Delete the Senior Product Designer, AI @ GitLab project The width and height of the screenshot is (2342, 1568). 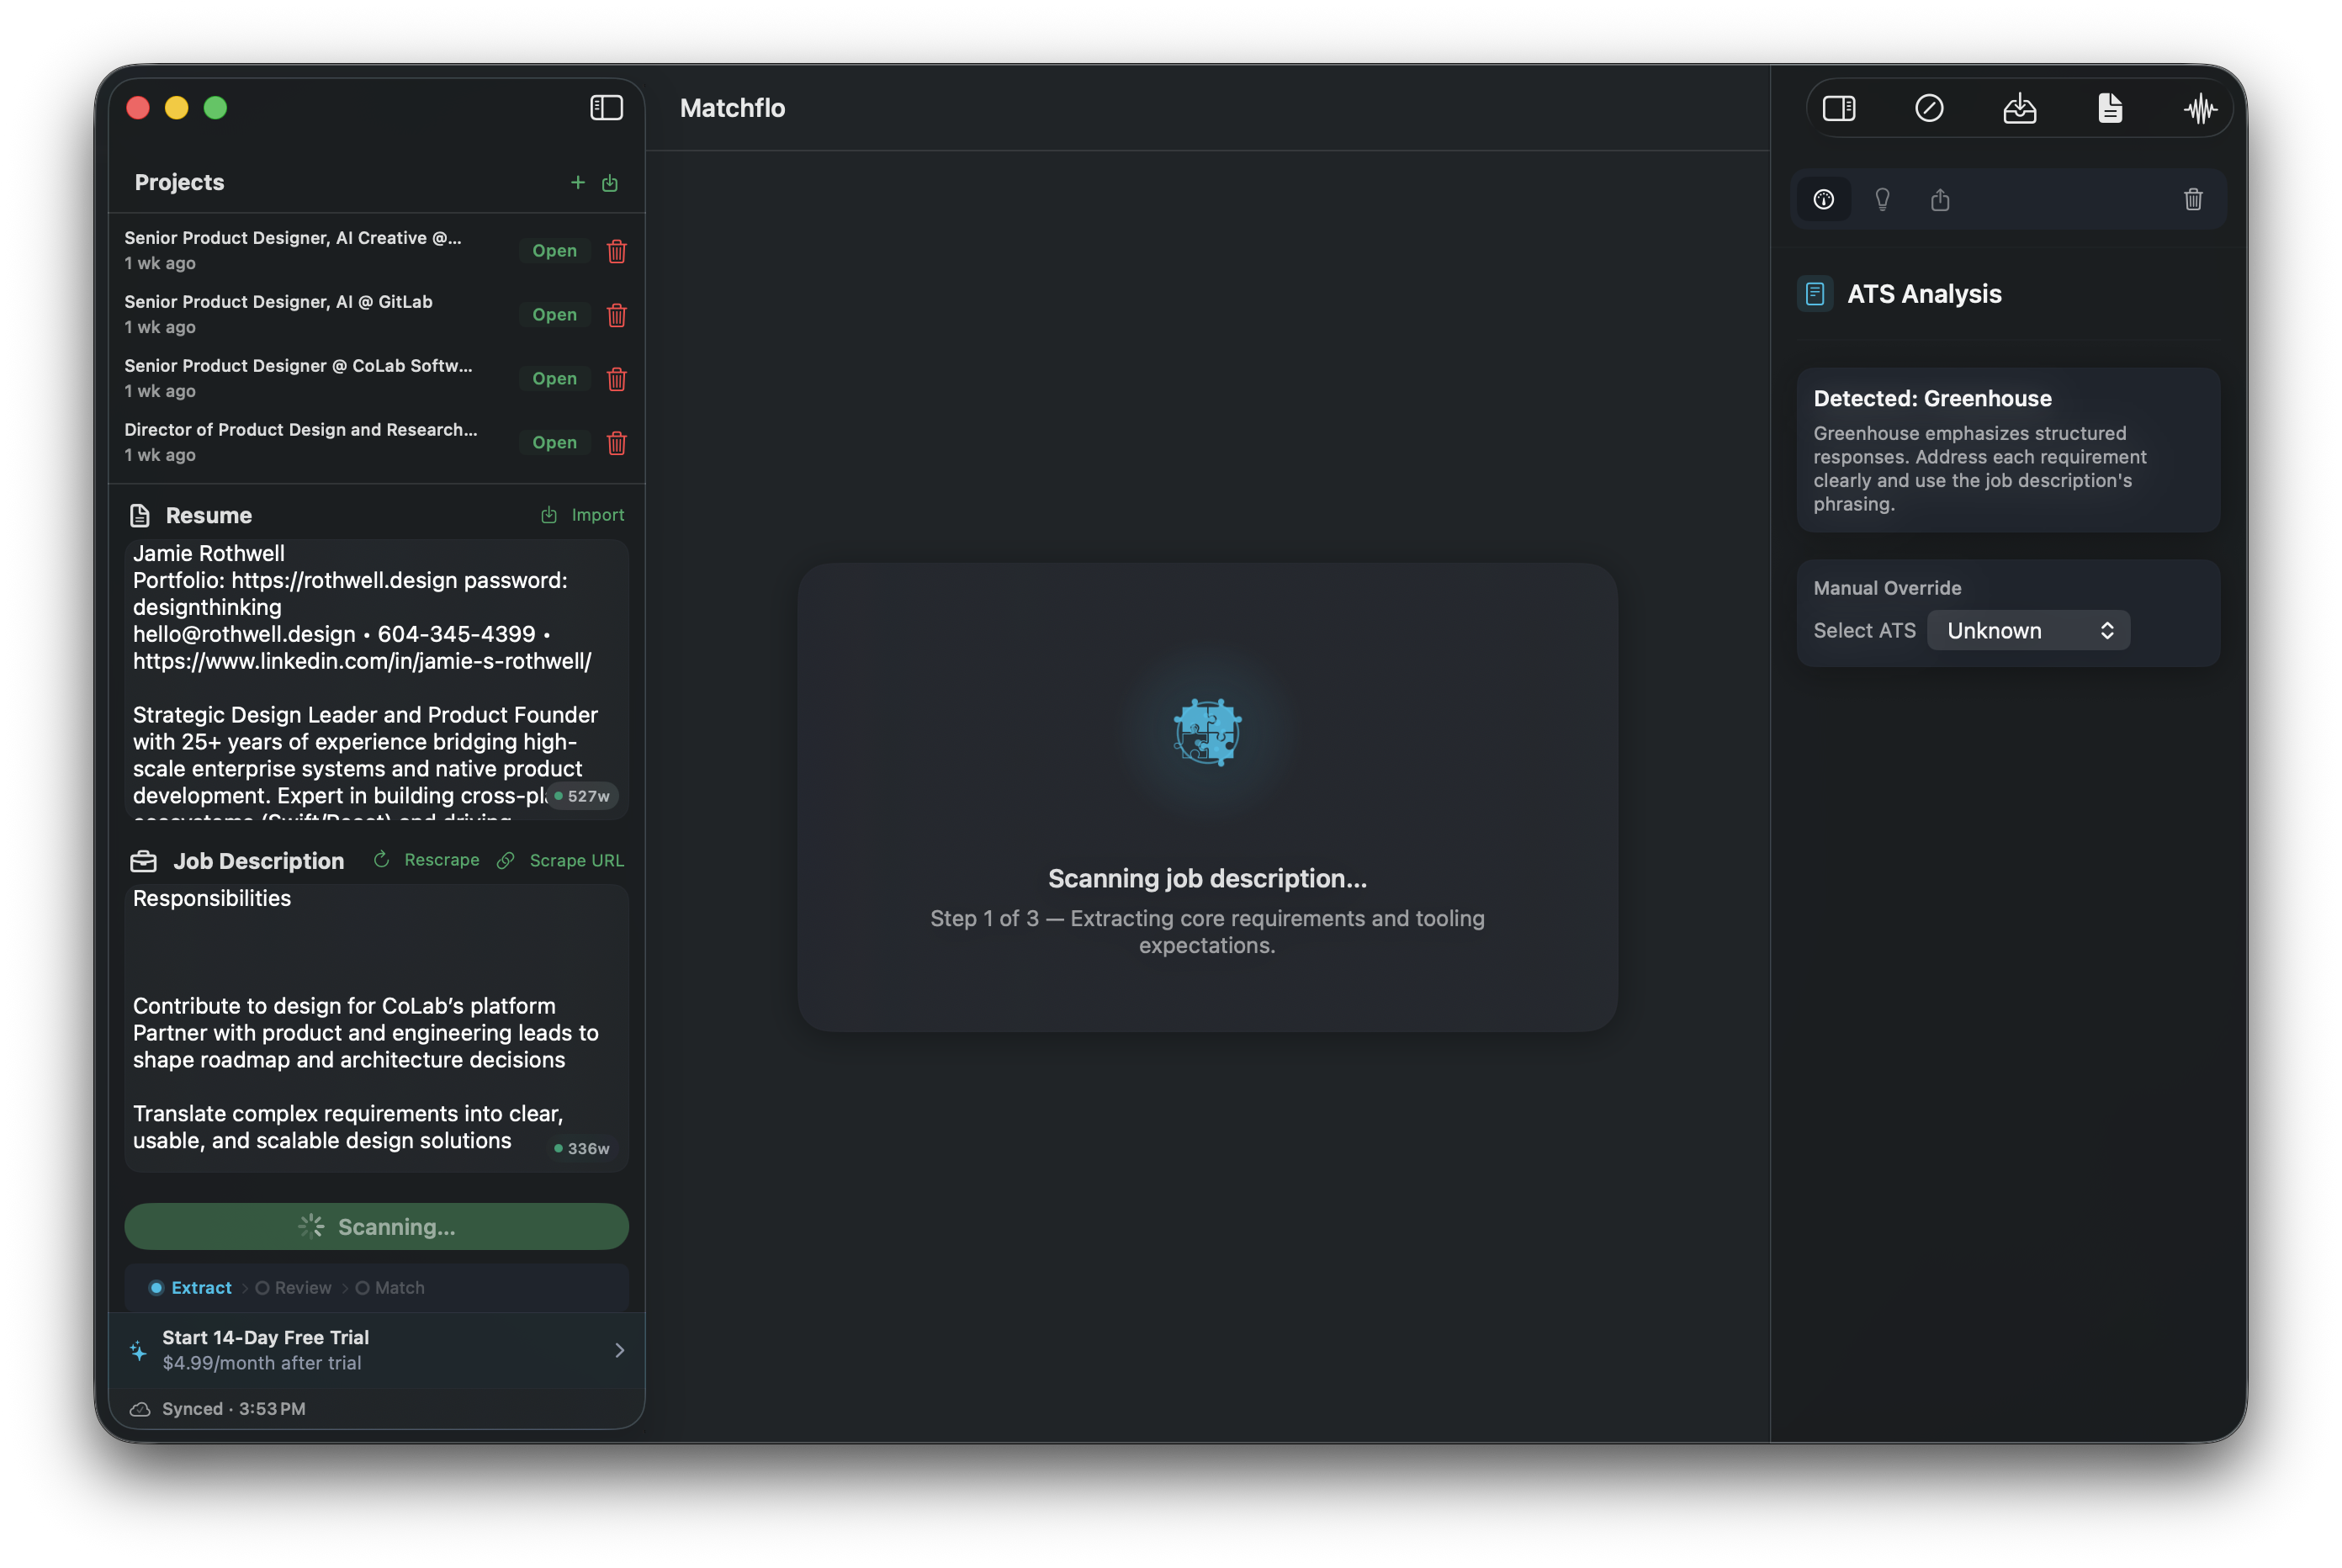(x=617, y=315)
